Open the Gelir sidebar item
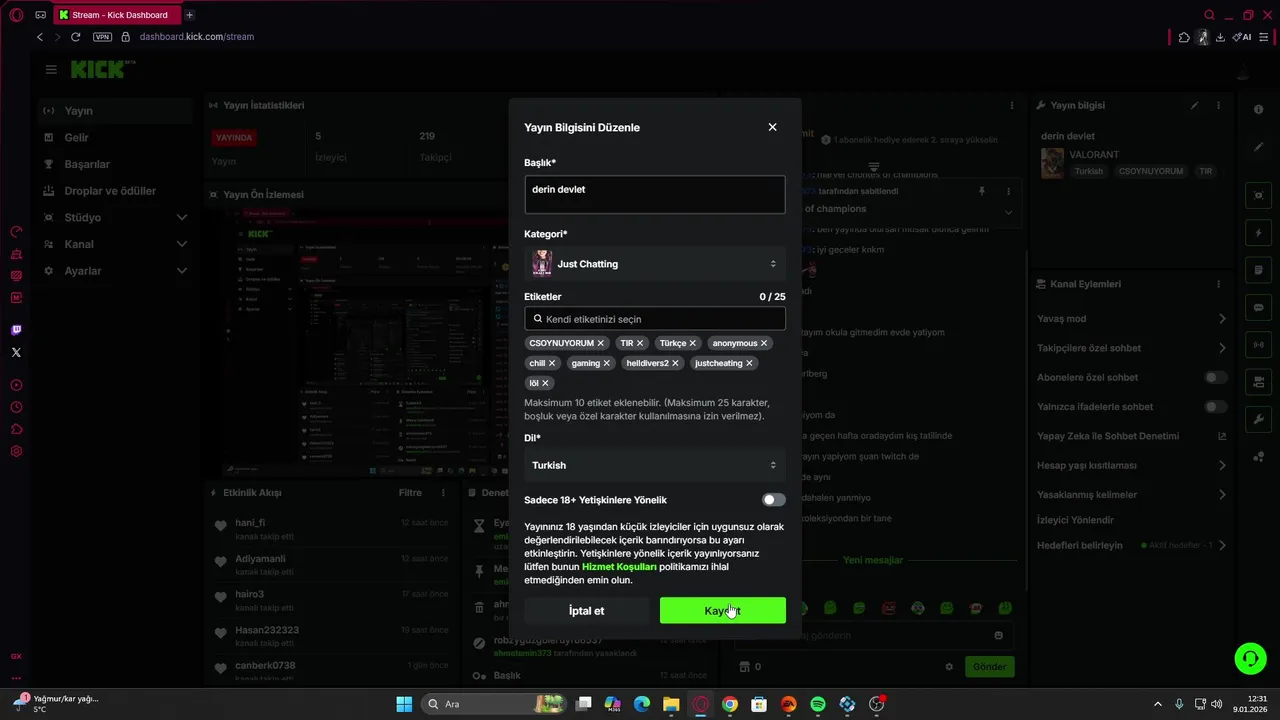1280x720 pixels. pyautogui.click(x=115, y=138)
